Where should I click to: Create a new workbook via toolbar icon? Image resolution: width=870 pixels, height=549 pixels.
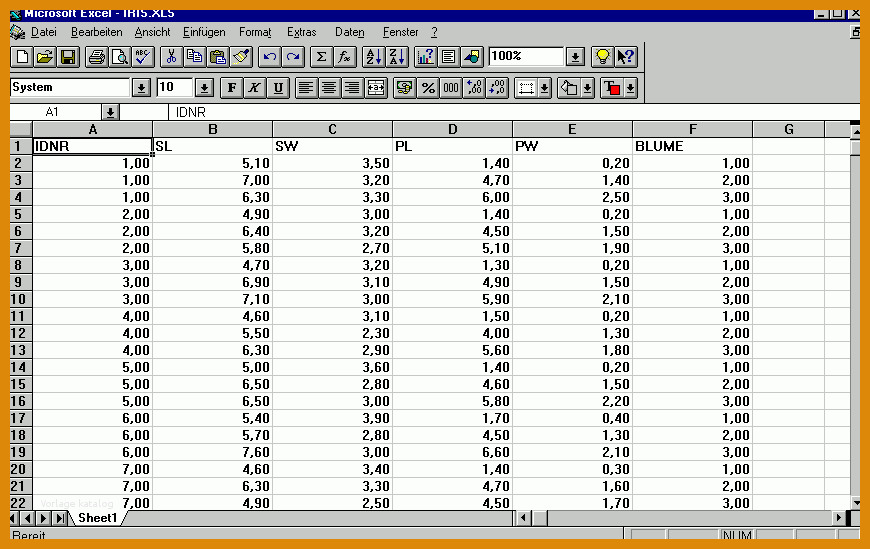22,57
